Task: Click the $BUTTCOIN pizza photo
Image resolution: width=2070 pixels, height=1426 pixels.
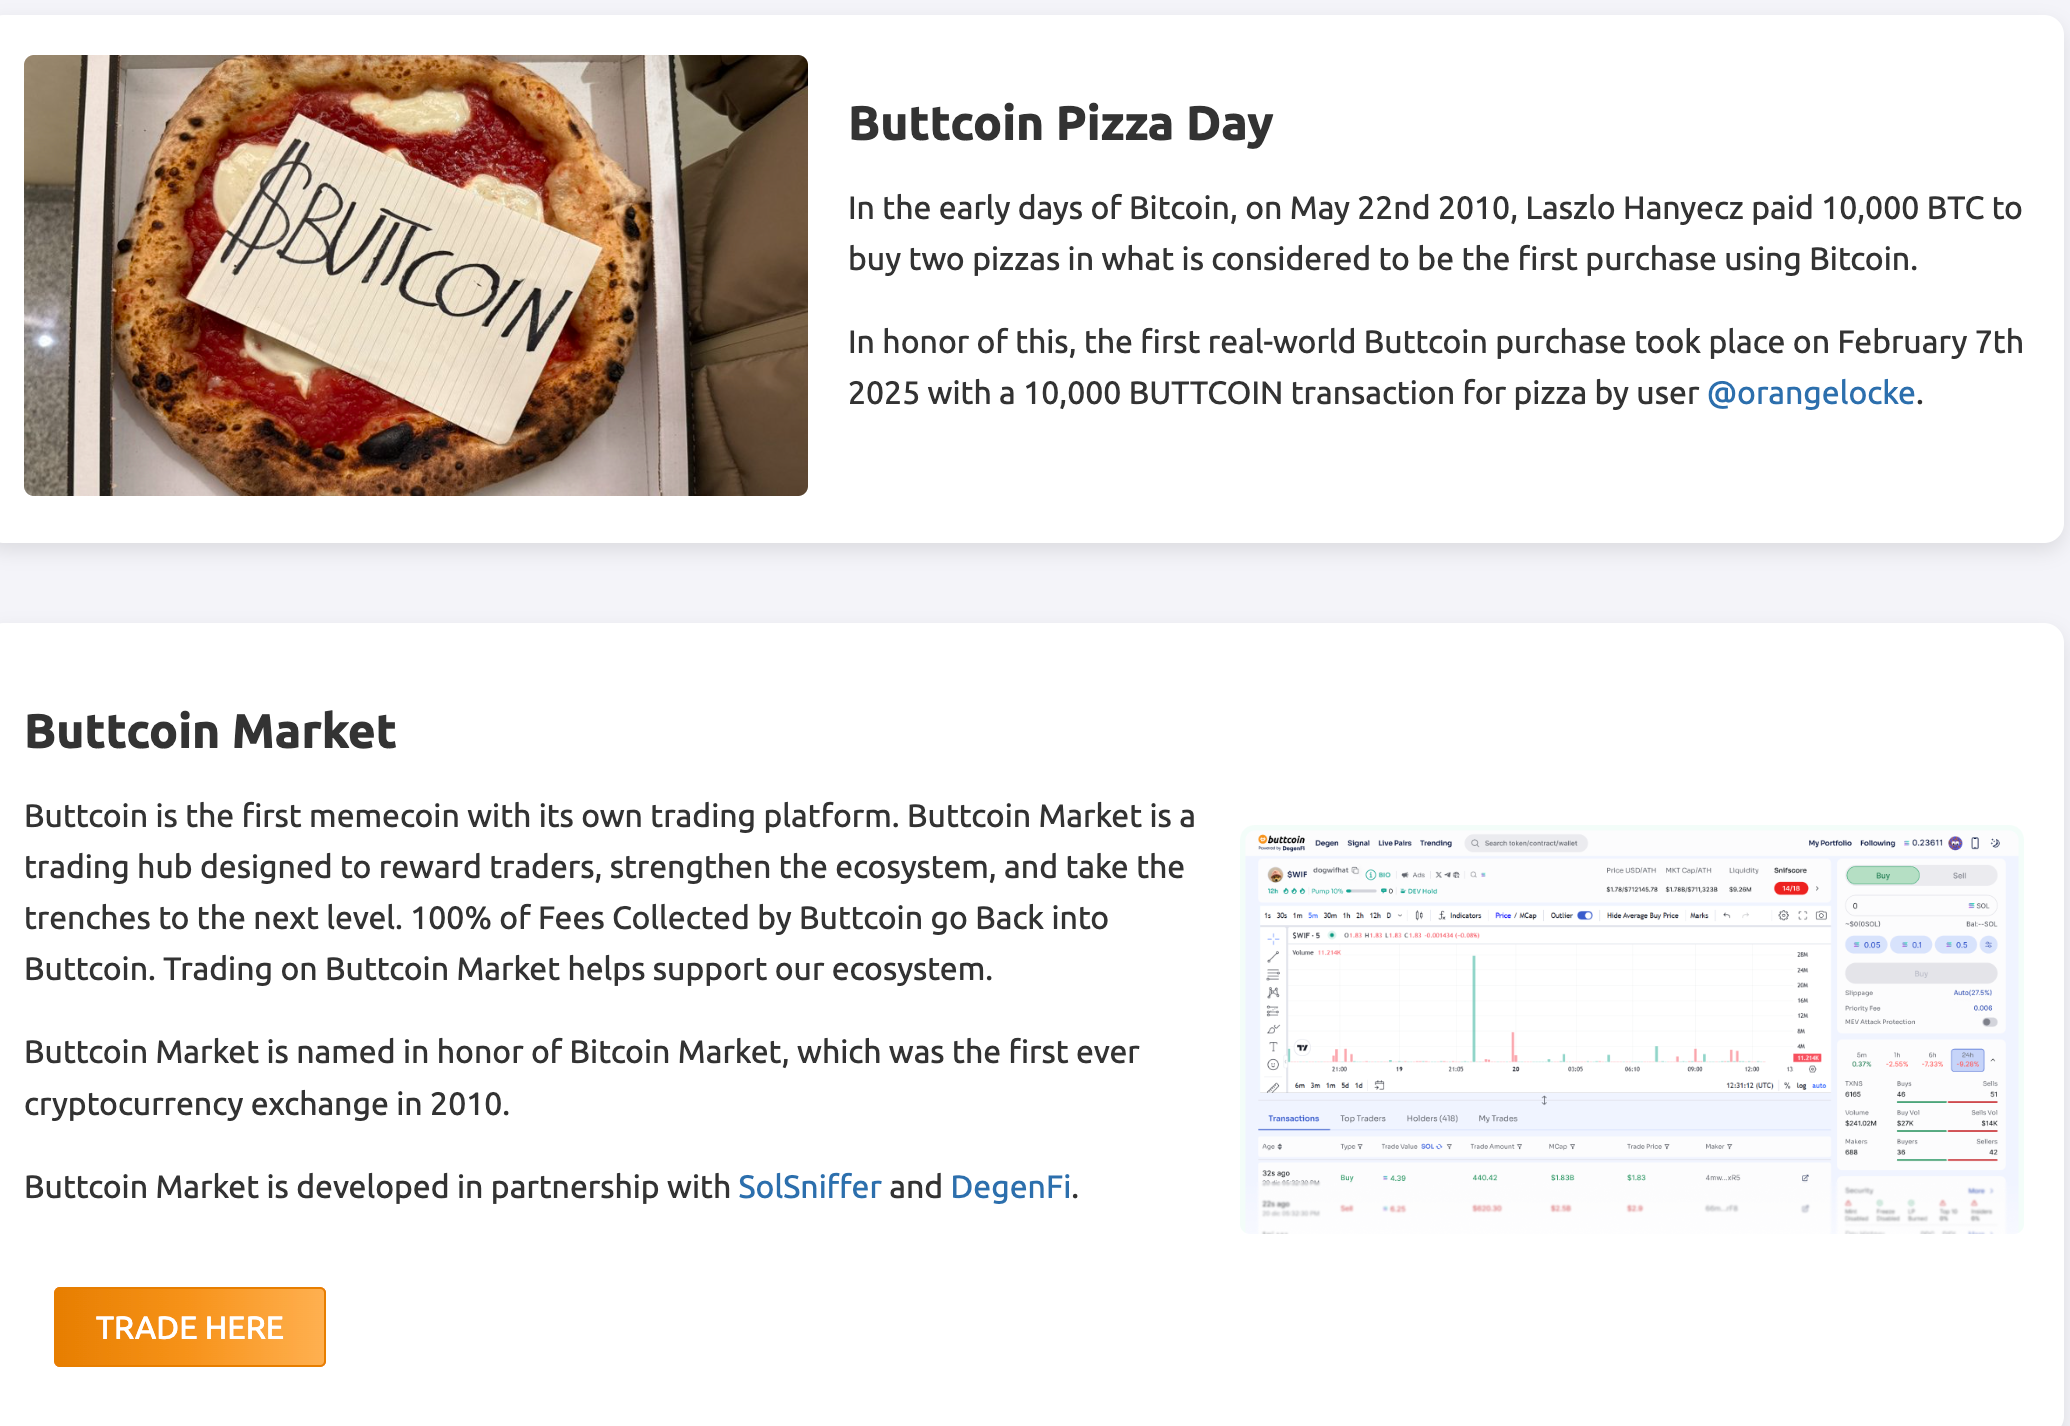Action: tap(416, 275)
